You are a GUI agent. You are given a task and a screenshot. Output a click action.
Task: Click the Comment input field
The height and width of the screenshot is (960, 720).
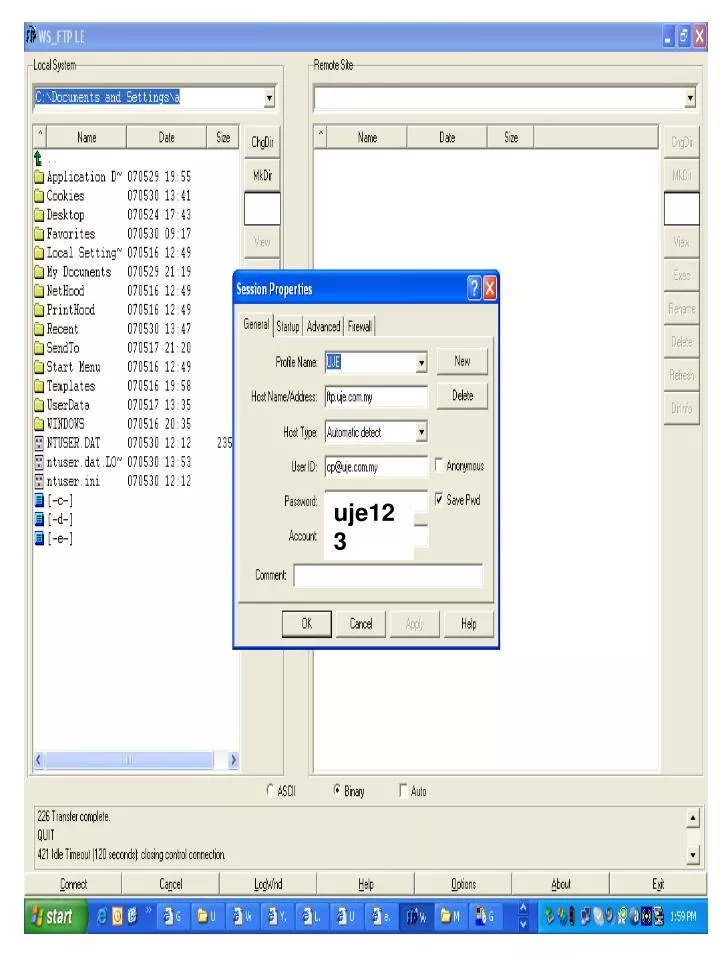[x=388, y=576]
